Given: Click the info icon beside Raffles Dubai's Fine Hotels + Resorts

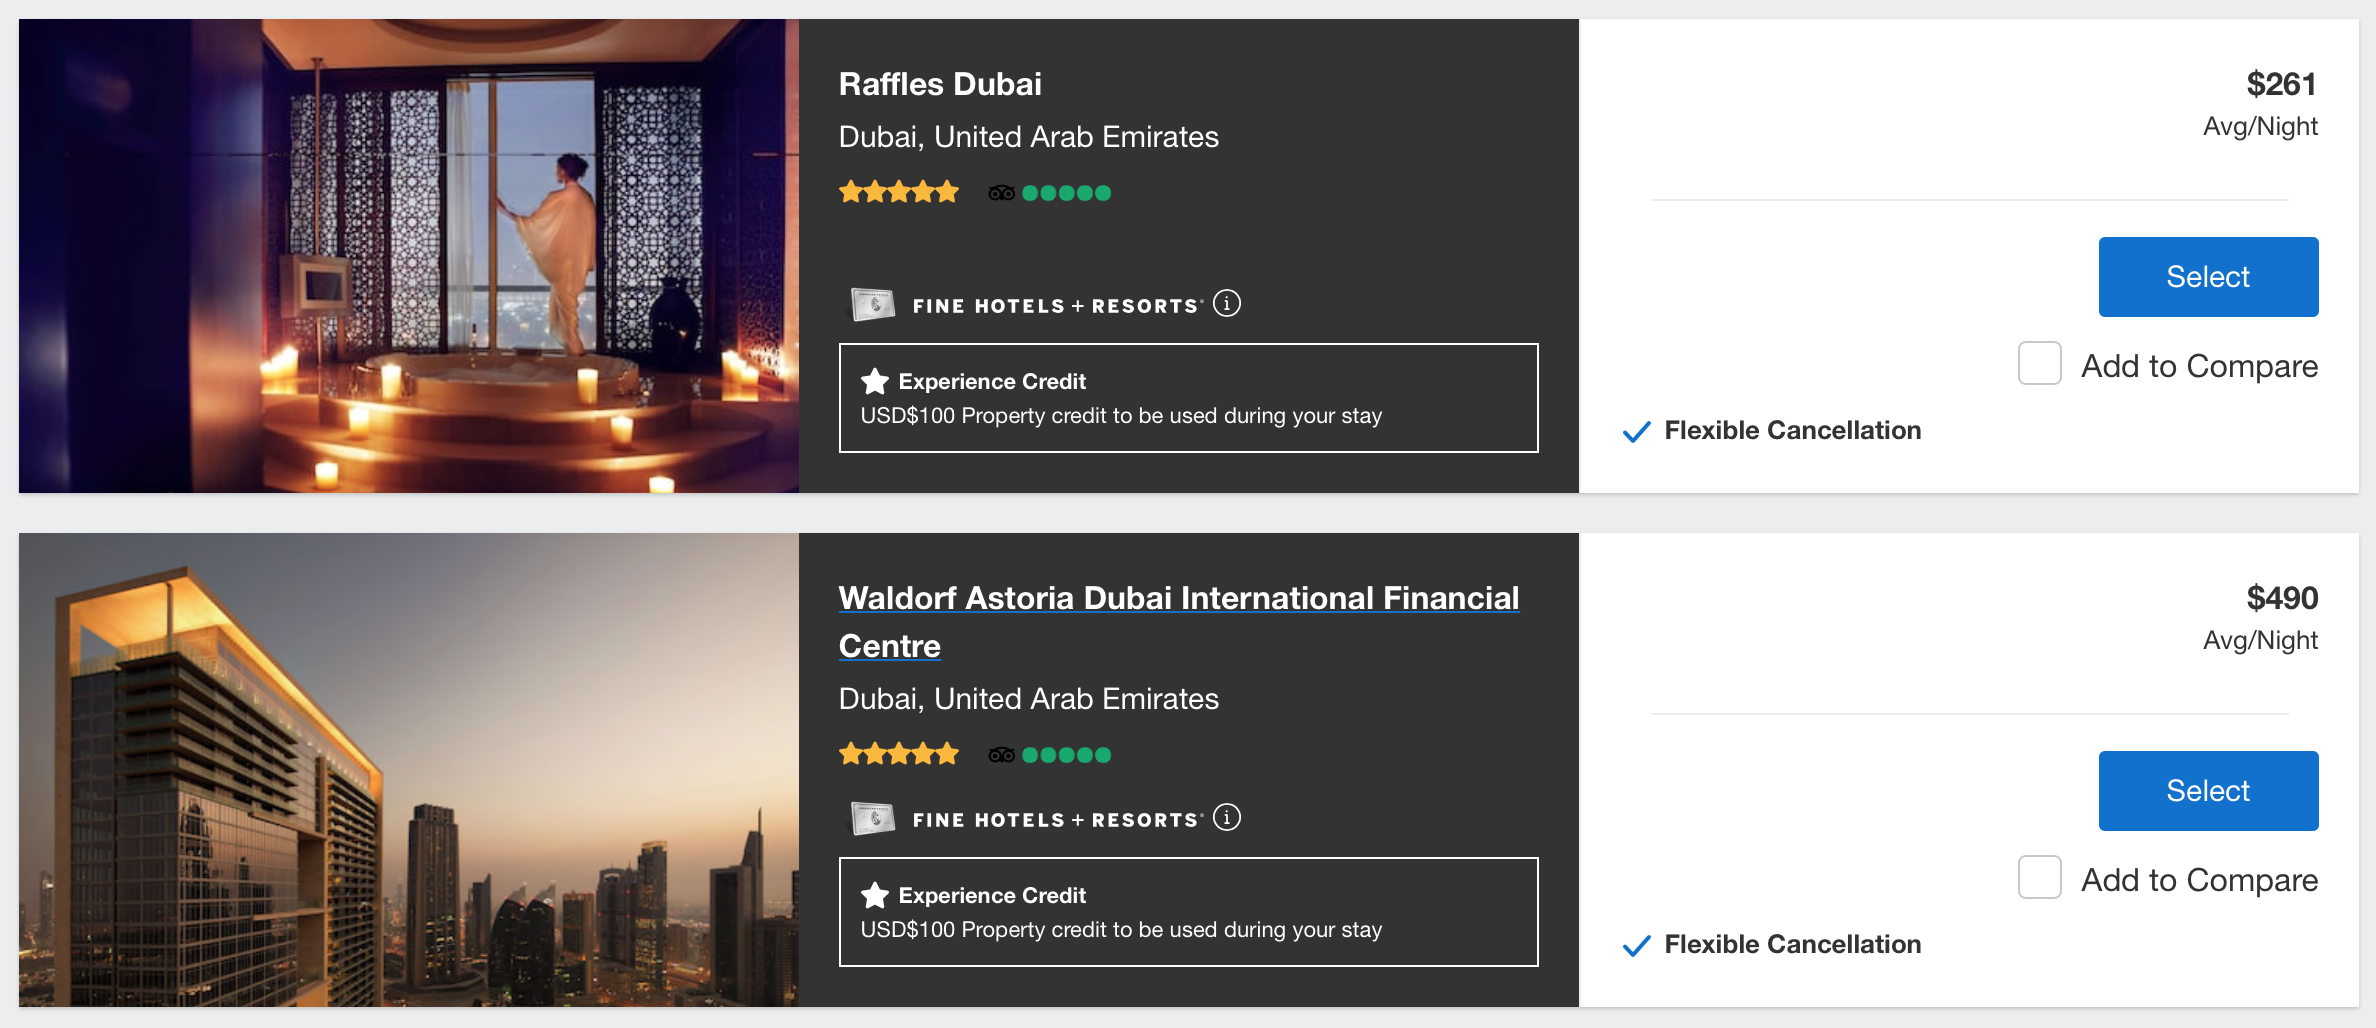Looking at the screenshot, I should click(1226, 303).
